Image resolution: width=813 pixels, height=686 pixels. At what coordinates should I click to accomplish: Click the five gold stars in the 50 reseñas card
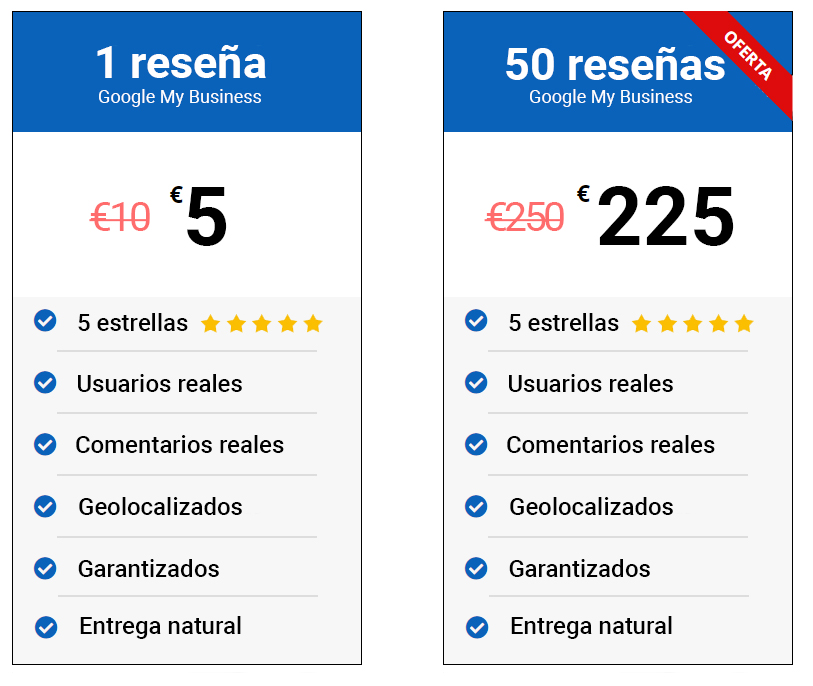click(x=693, y=324)
